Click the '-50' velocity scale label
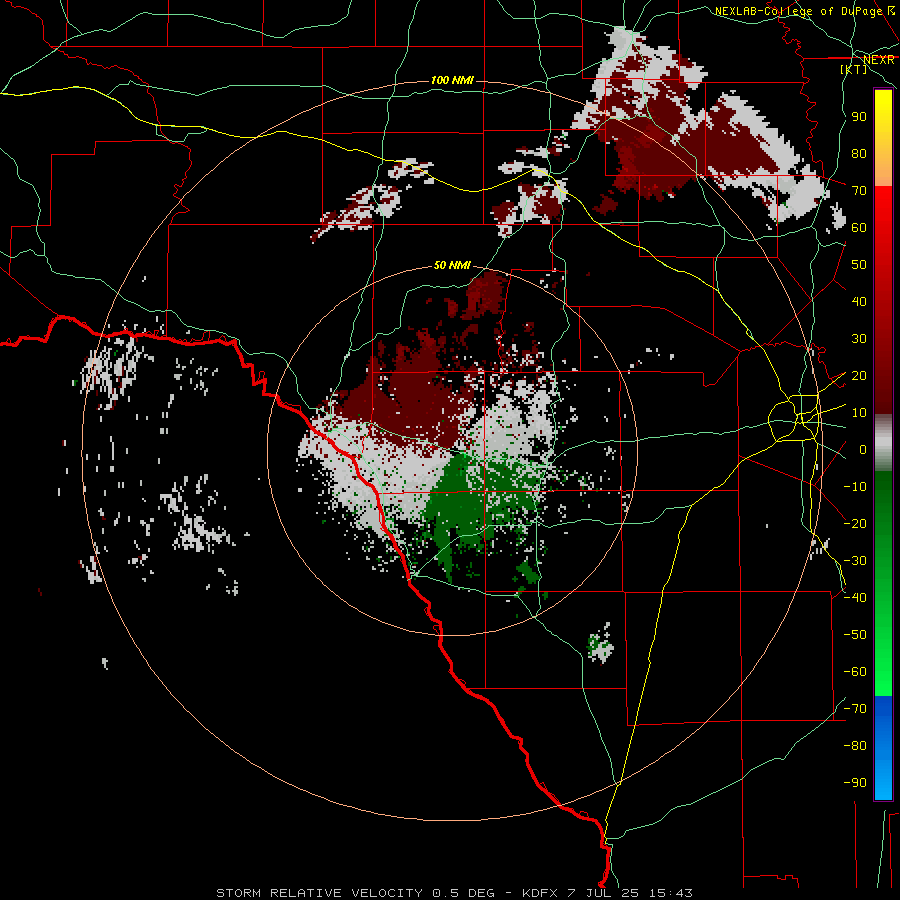The width and height of the screenshot is (900, 900). coord(855,635)
